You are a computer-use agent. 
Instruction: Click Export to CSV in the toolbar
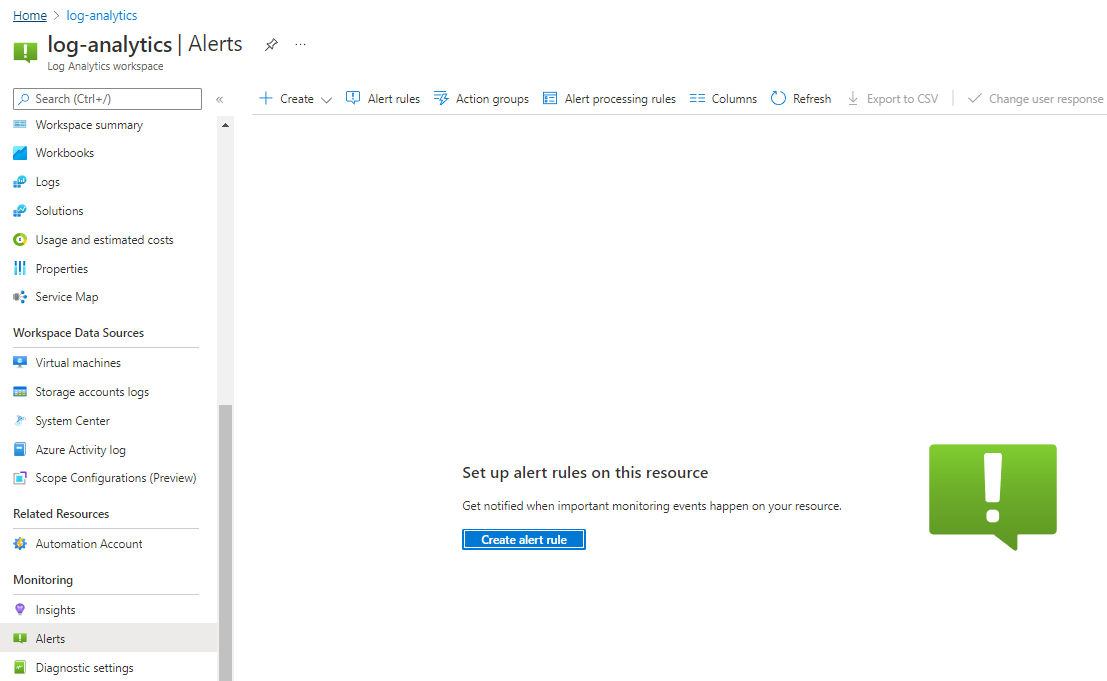(892, 99)
